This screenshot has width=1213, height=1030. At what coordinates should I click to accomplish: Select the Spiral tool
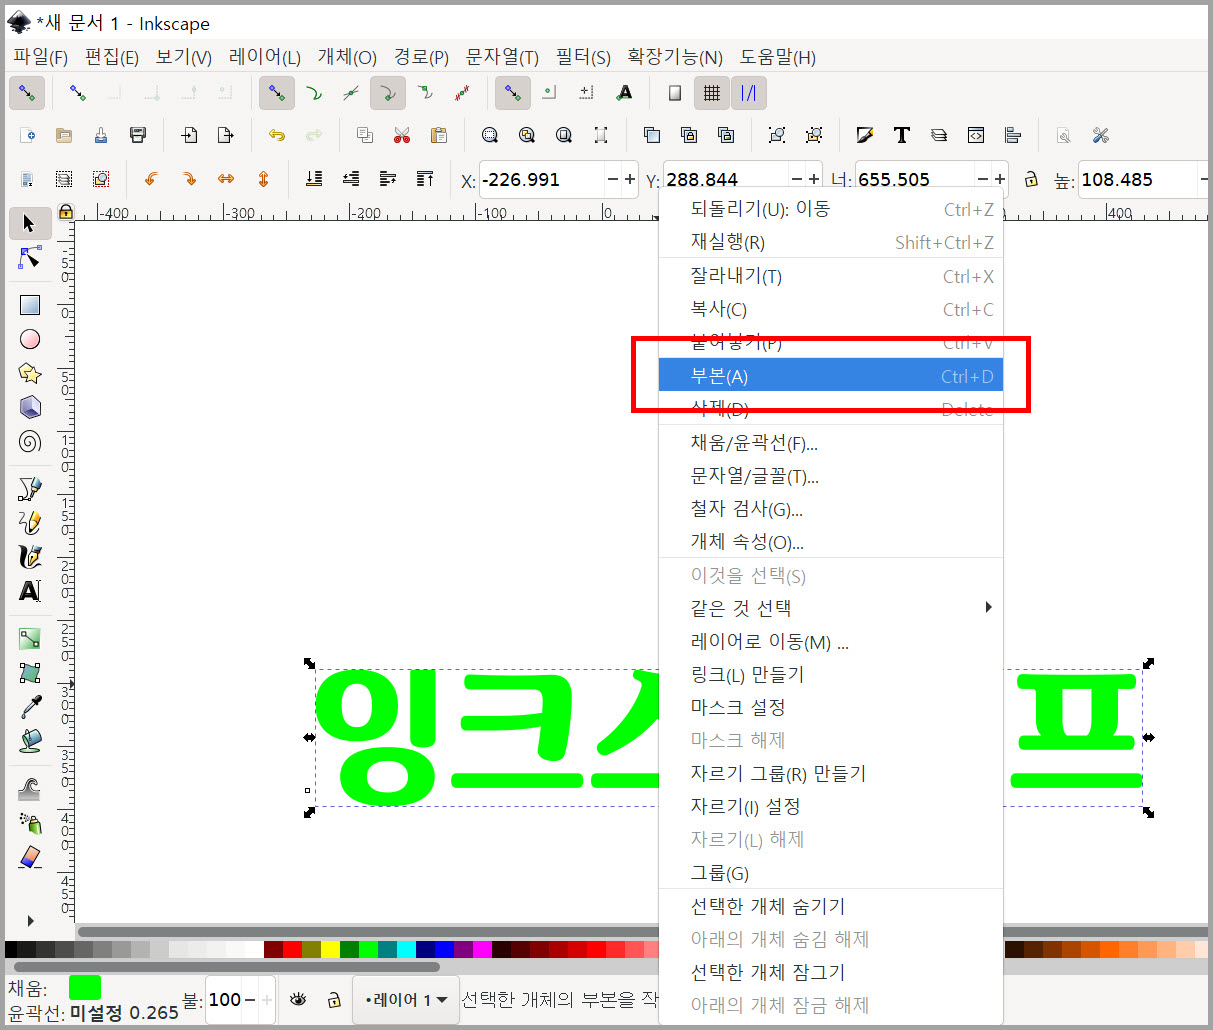[x=30, y=441]
